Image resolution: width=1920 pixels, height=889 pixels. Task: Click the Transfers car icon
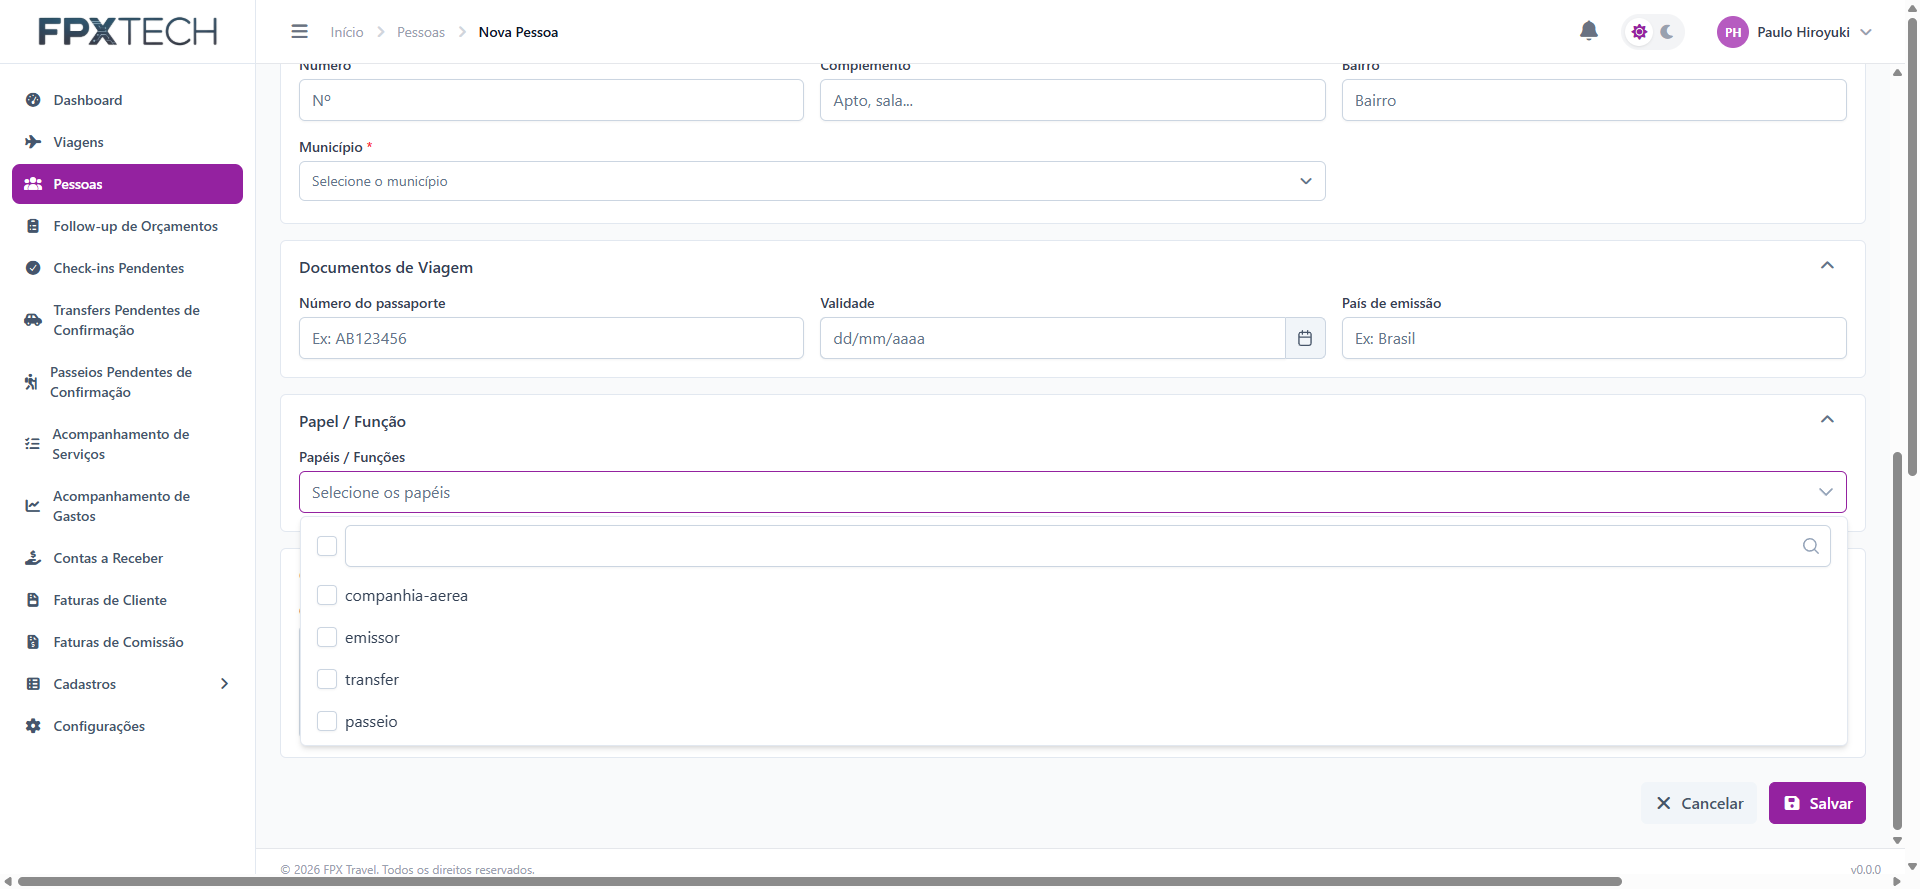click(x=33, y=320)
